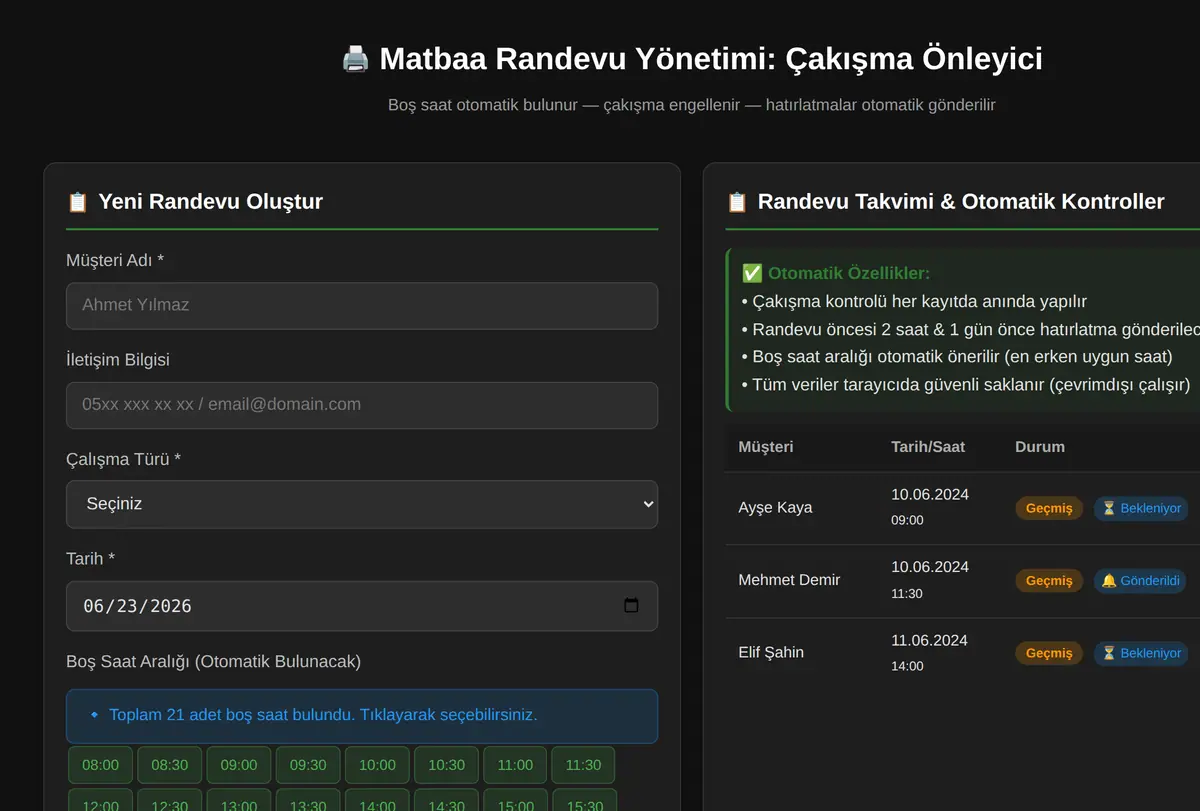
Task: Pick the 10:30 time slot
Action: coord(446,765)
